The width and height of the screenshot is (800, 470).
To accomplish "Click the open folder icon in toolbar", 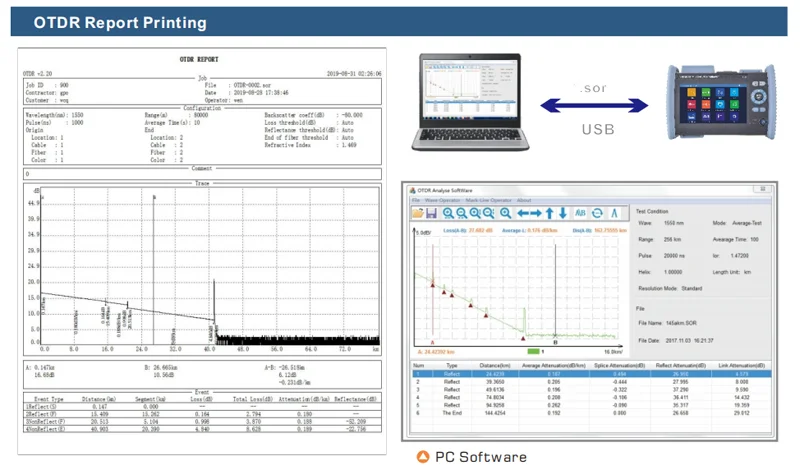I will coord(417,213).
